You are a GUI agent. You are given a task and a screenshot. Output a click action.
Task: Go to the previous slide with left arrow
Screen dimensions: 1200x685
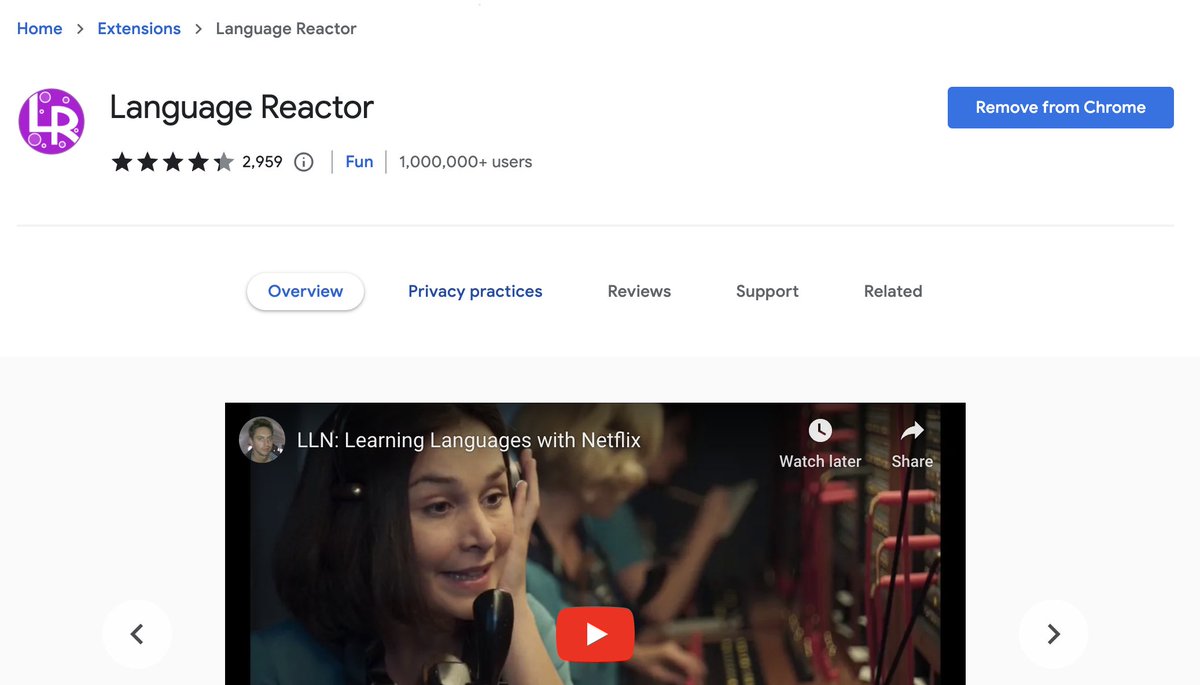pyautogui.click(x=137, y=634)
